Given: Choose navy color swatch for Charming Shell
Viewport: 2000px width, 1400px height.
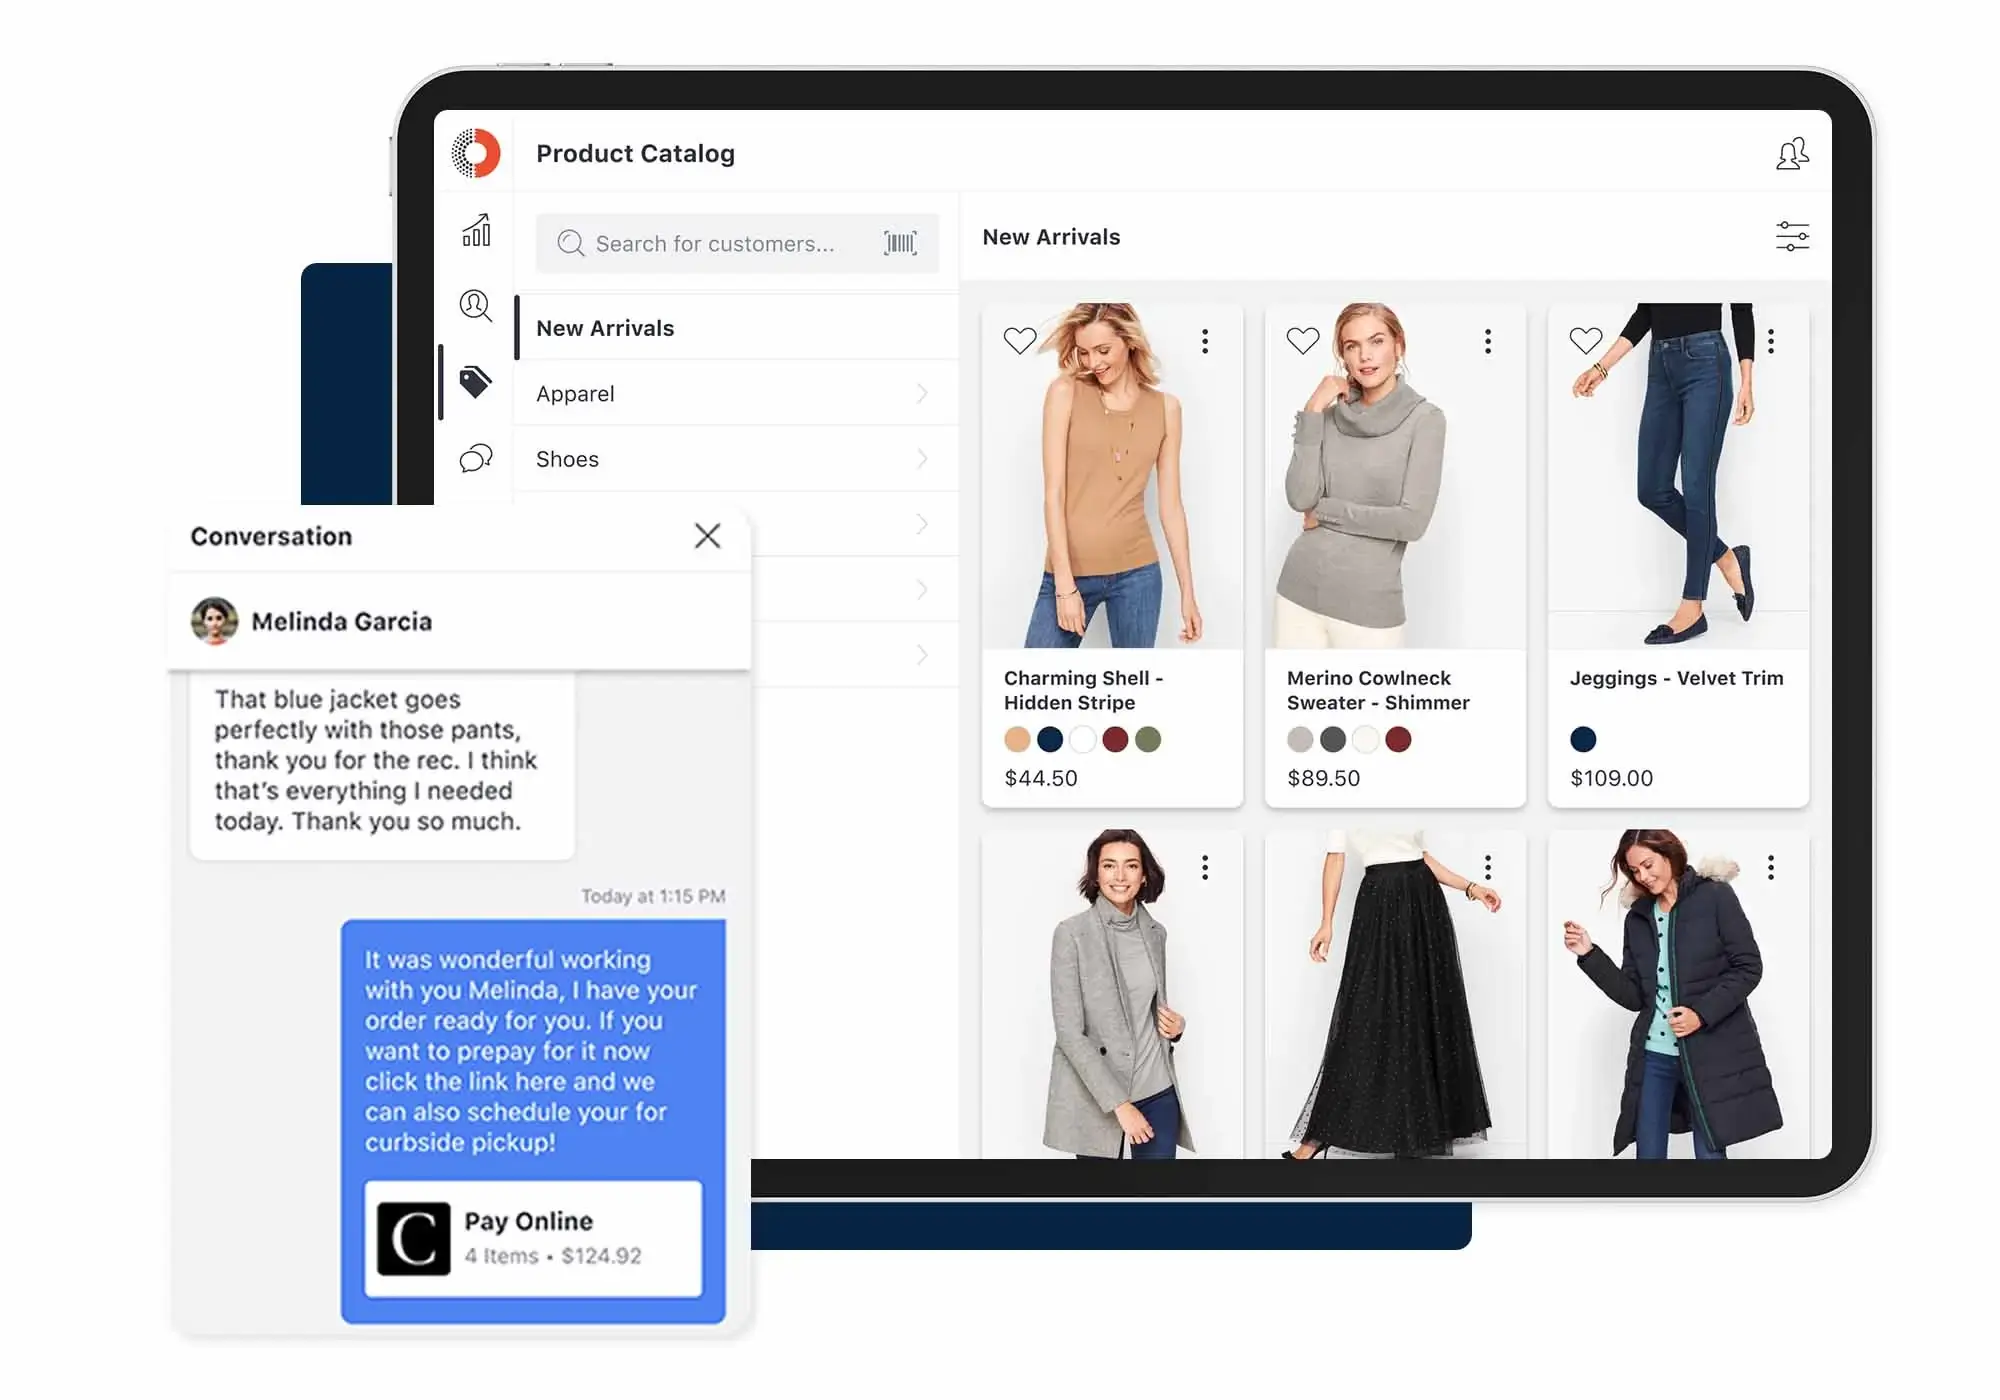Looking at the screenshot, I should pos(1050,739).
